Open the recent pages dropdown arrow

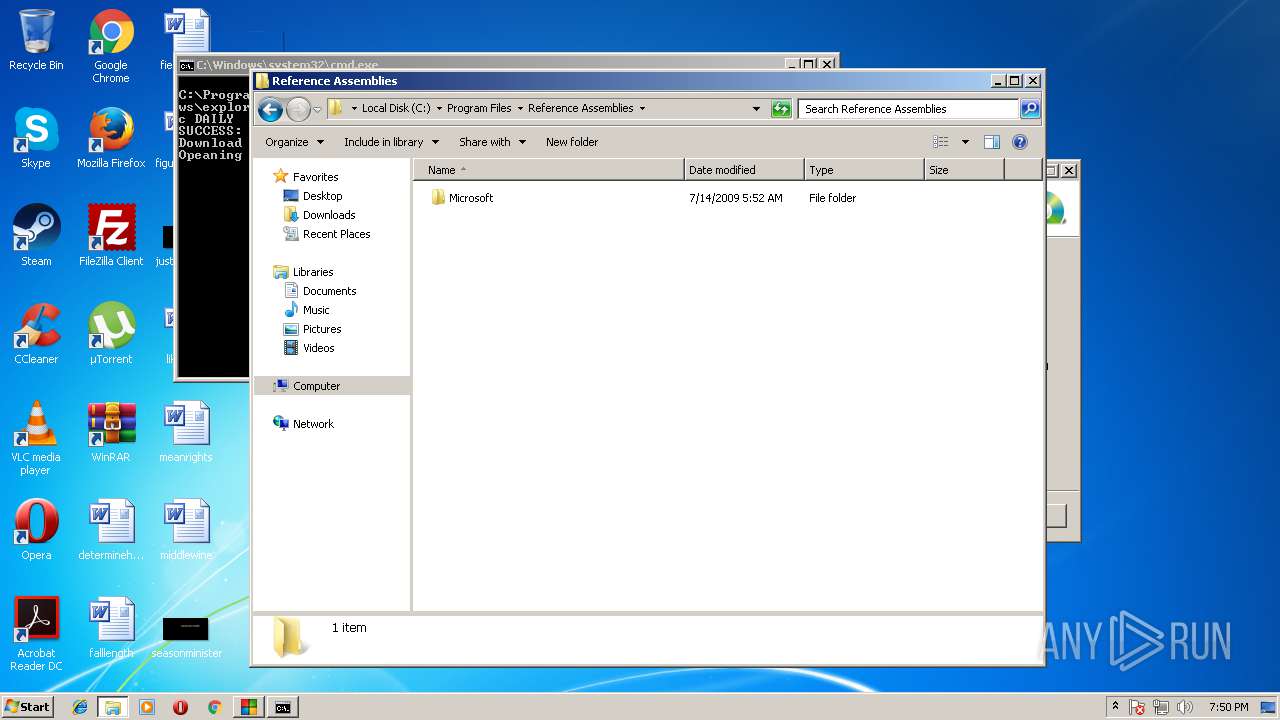point(317,109)
